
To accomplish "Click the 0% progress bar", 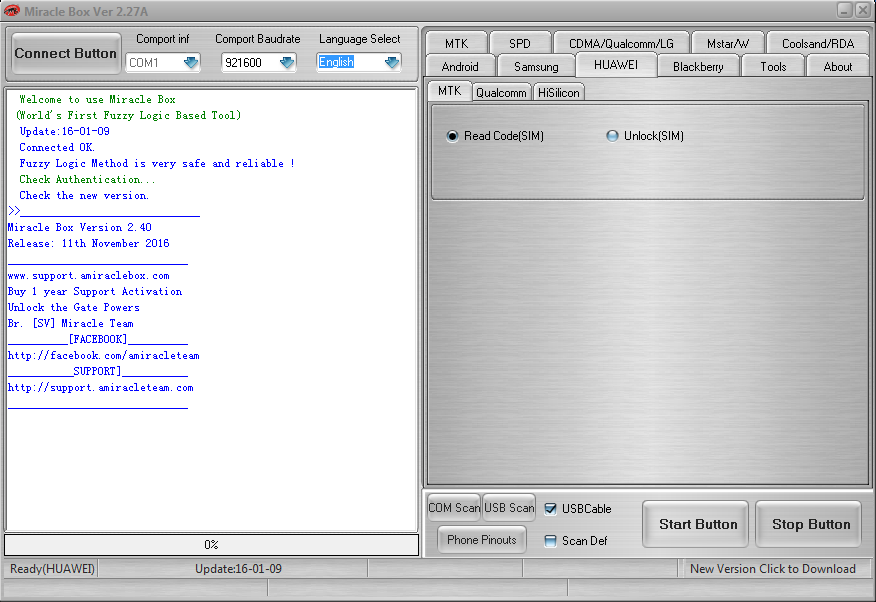I will 211,544.
